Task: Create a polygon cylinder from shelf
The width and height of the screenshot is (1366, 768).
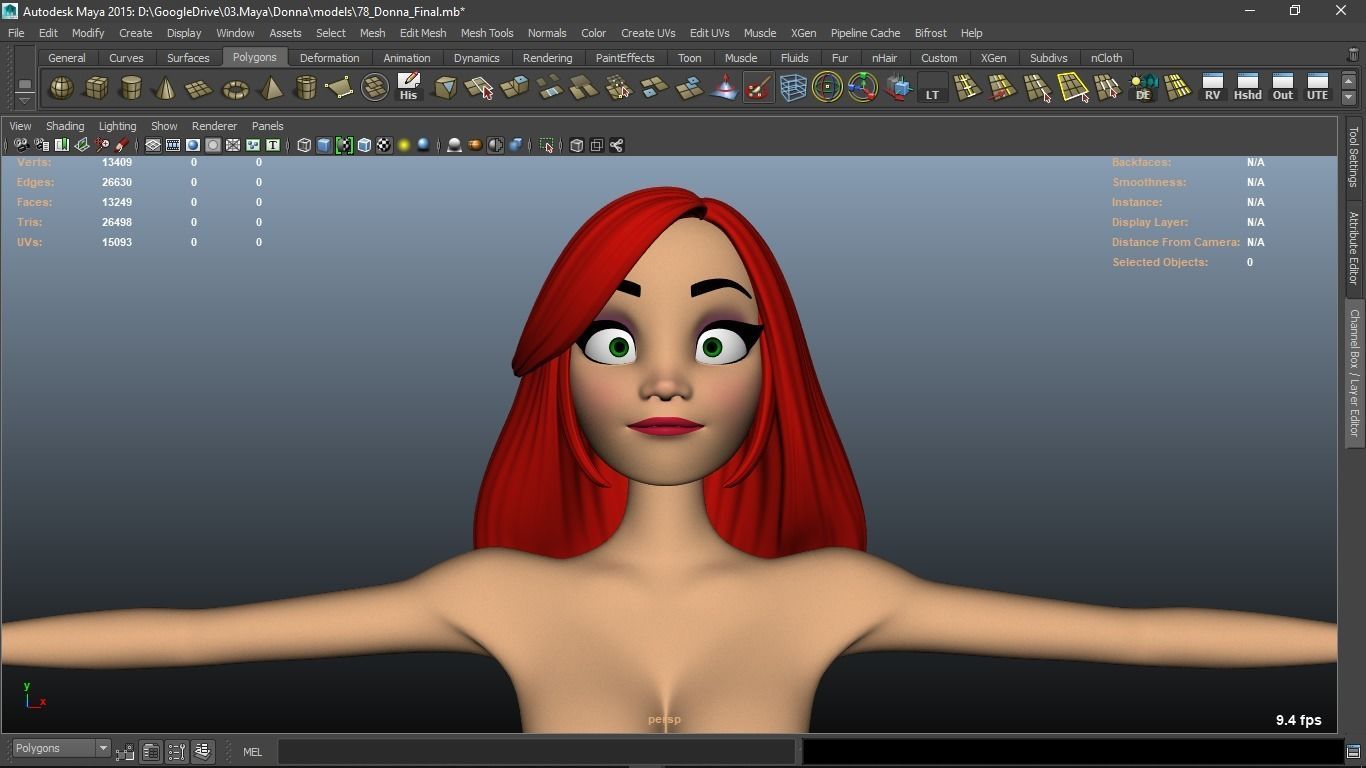Action: click(x=130, y=89)
